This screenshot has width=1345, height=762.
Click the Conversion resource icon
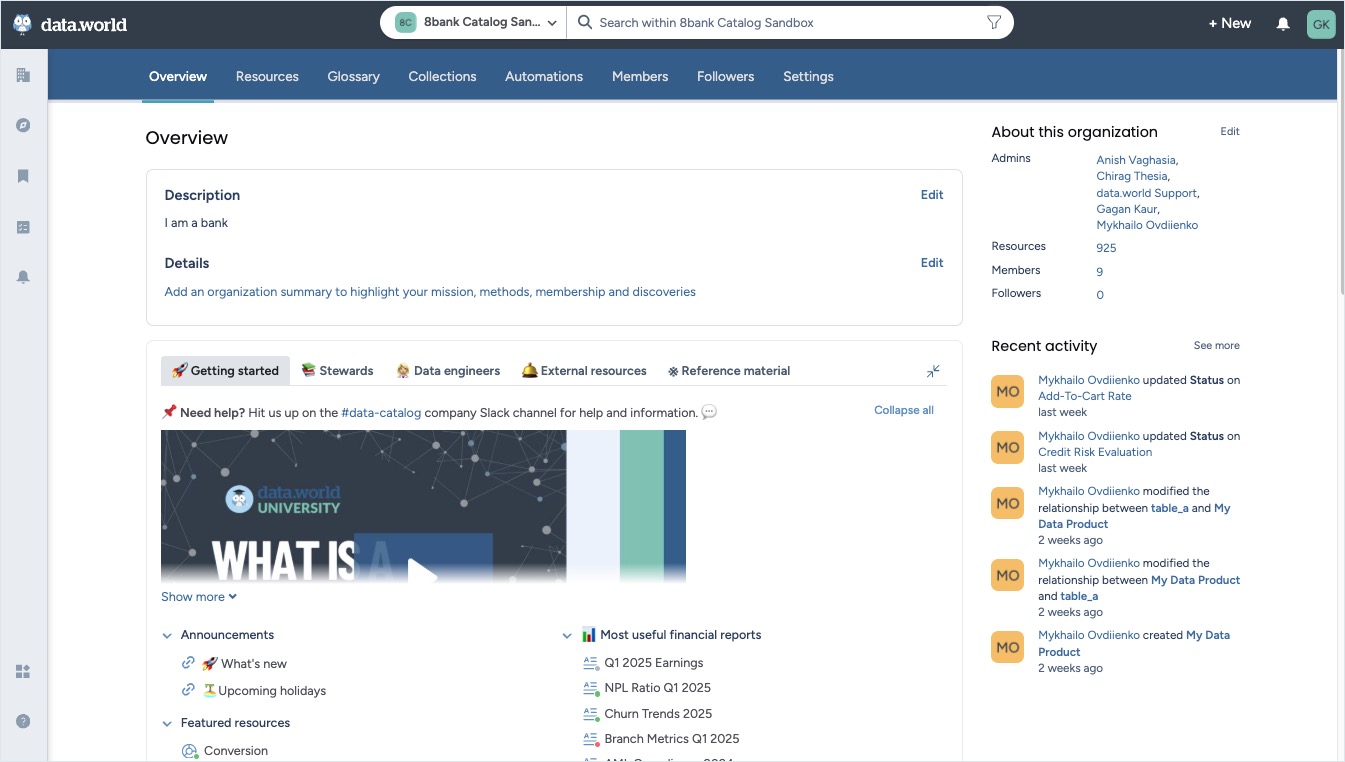pyautogui.click(x=190, y=751)
